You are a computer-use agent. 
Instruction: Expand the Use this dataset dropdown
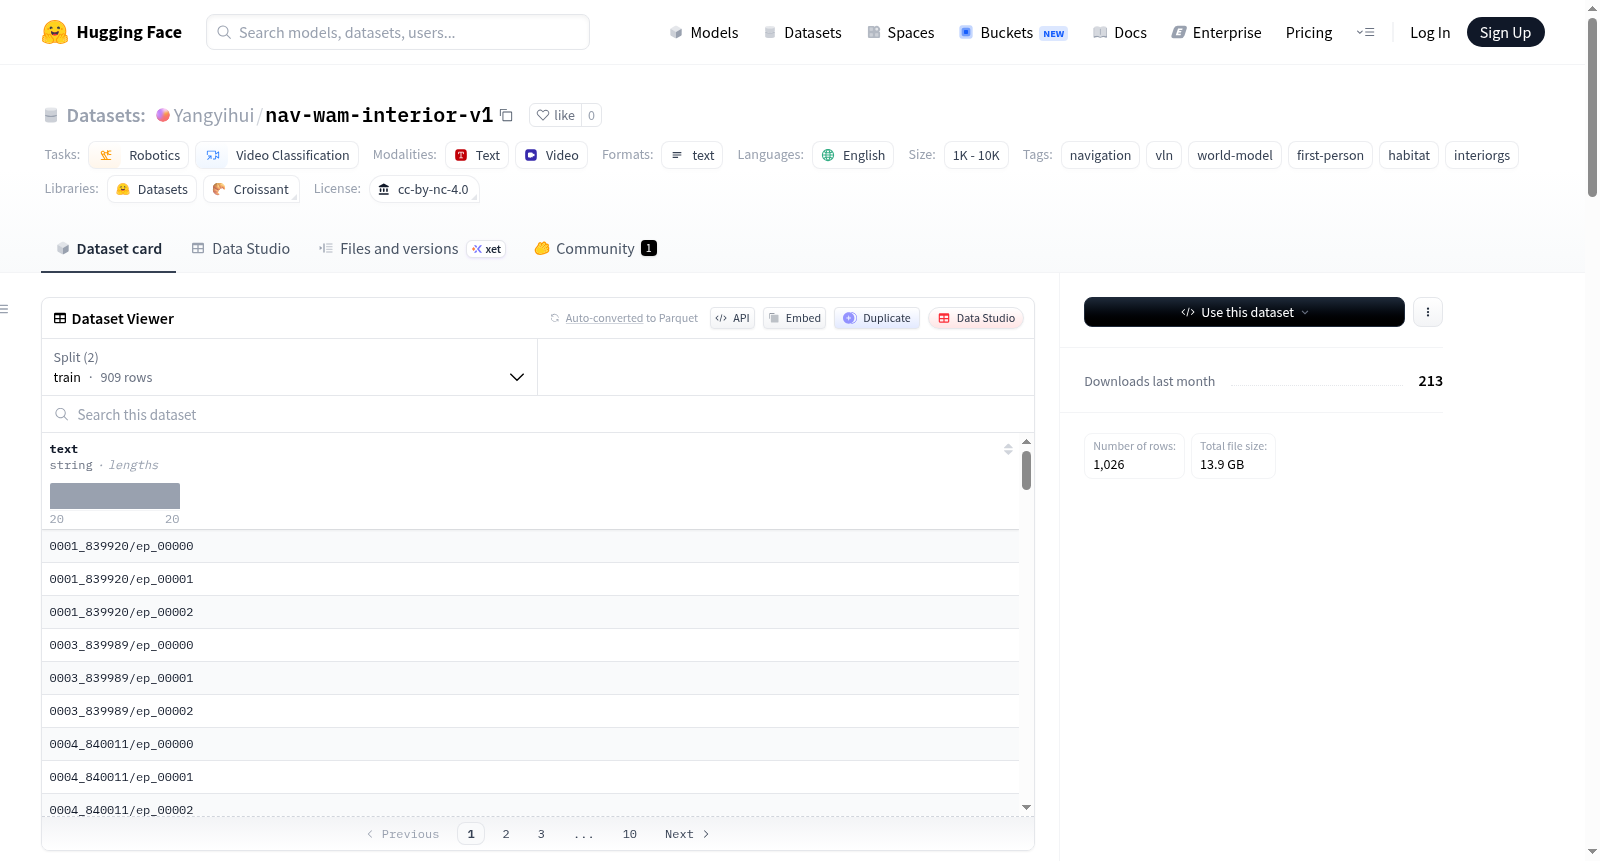click(1244, 312)
